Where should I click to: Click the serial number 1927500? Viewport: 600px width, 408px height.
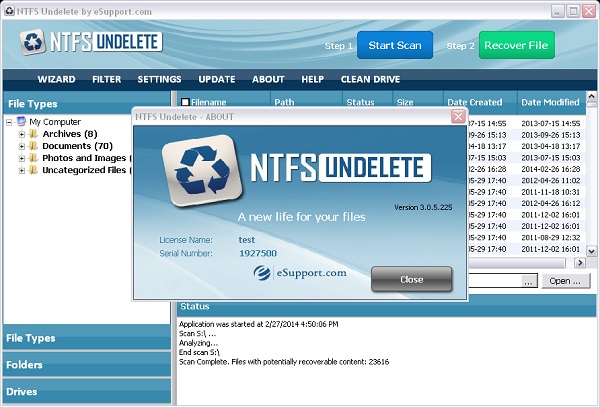point(258,253)
